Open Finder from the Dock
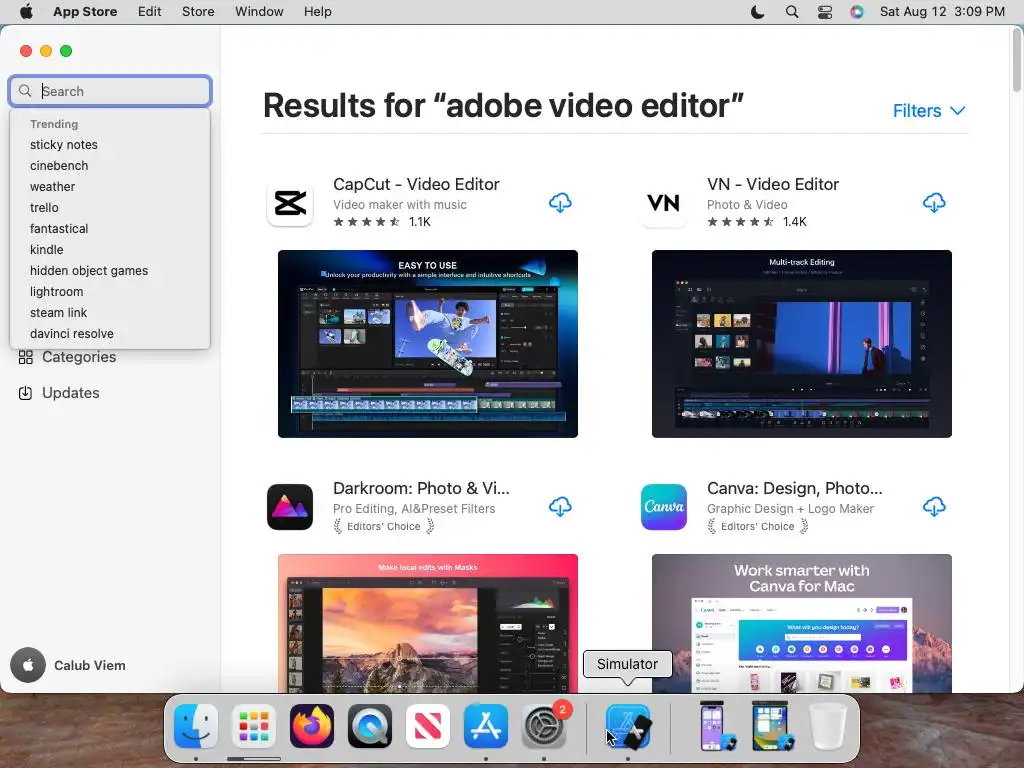Screen dimensions: 1024x768 (x=196, y=726)
